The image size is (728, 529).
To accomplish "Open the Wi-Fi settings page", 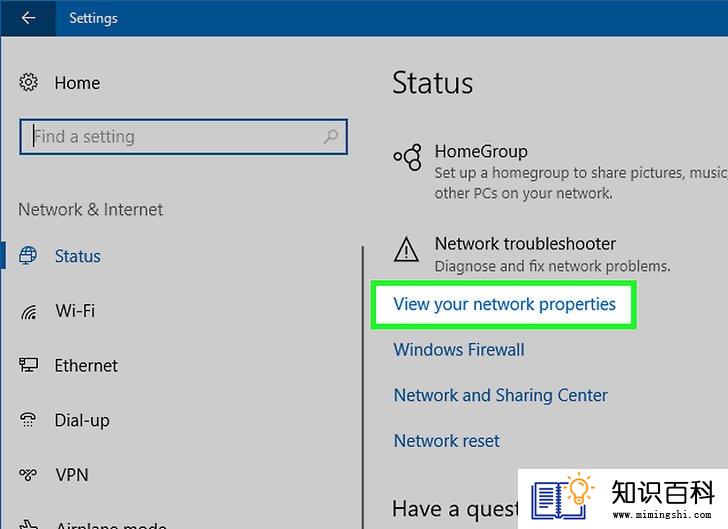I will tap(75, 311).
